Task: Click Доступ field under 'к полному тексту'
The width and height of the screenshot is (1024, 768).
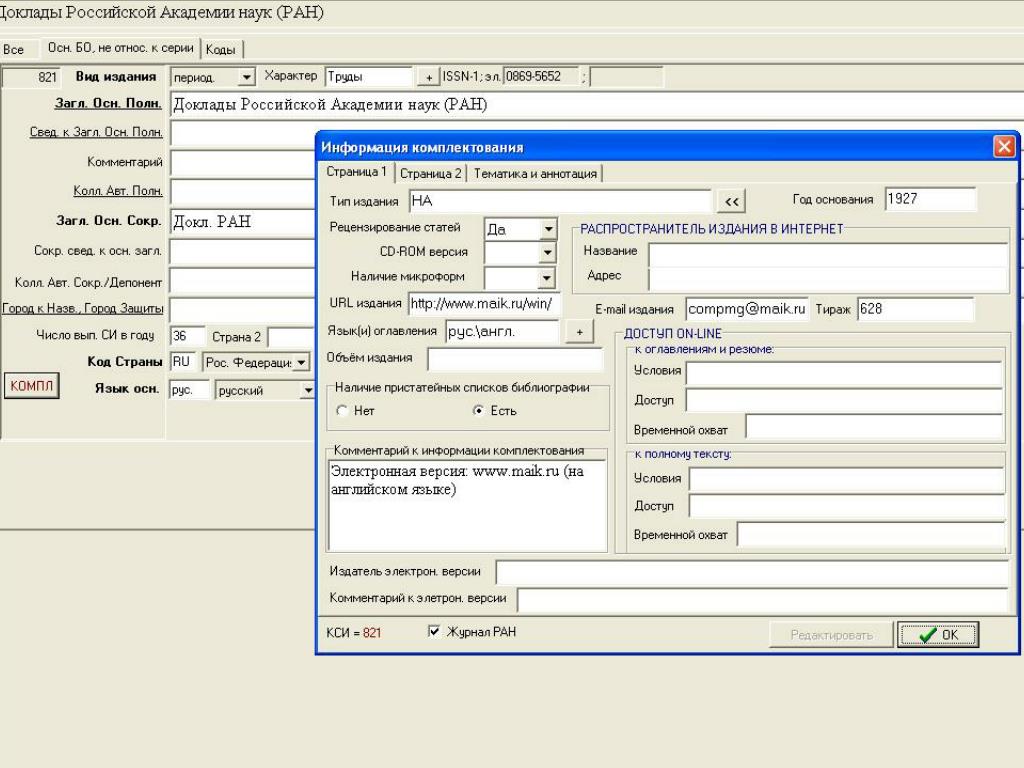Action: click(846, 506)
